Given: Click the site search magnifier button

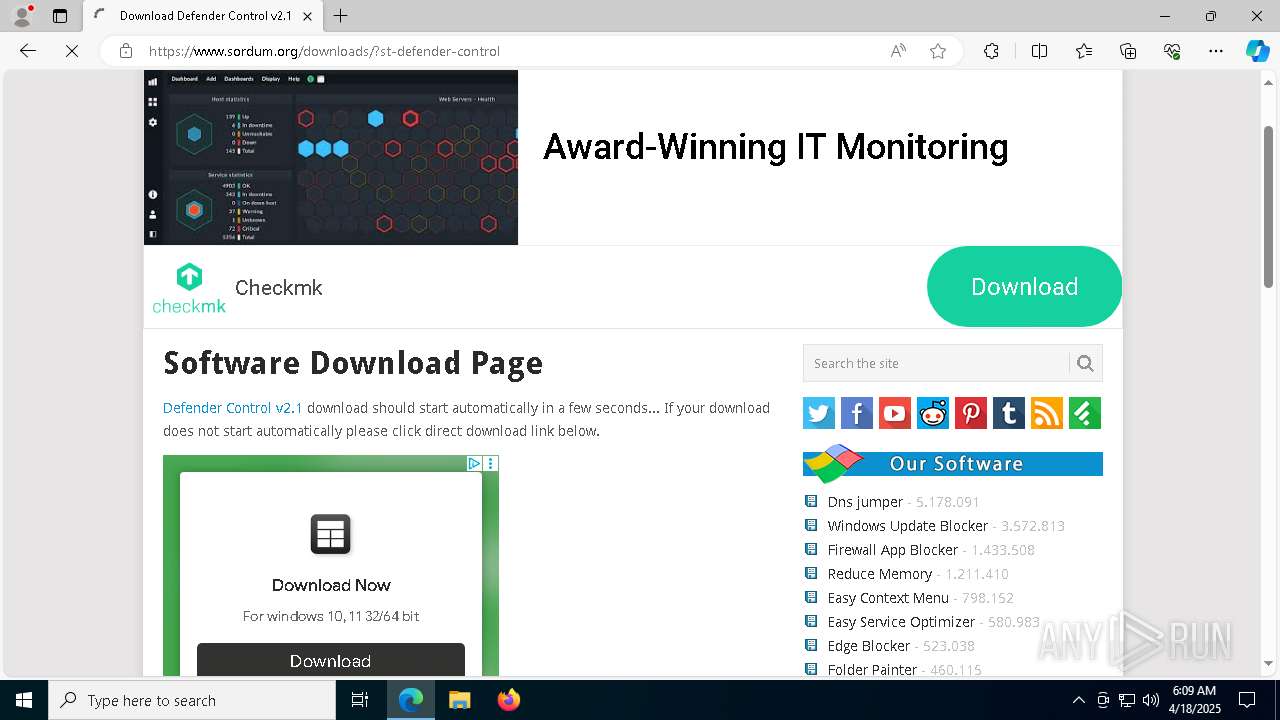Looking at the screenshot, I should pos(1086,363).
